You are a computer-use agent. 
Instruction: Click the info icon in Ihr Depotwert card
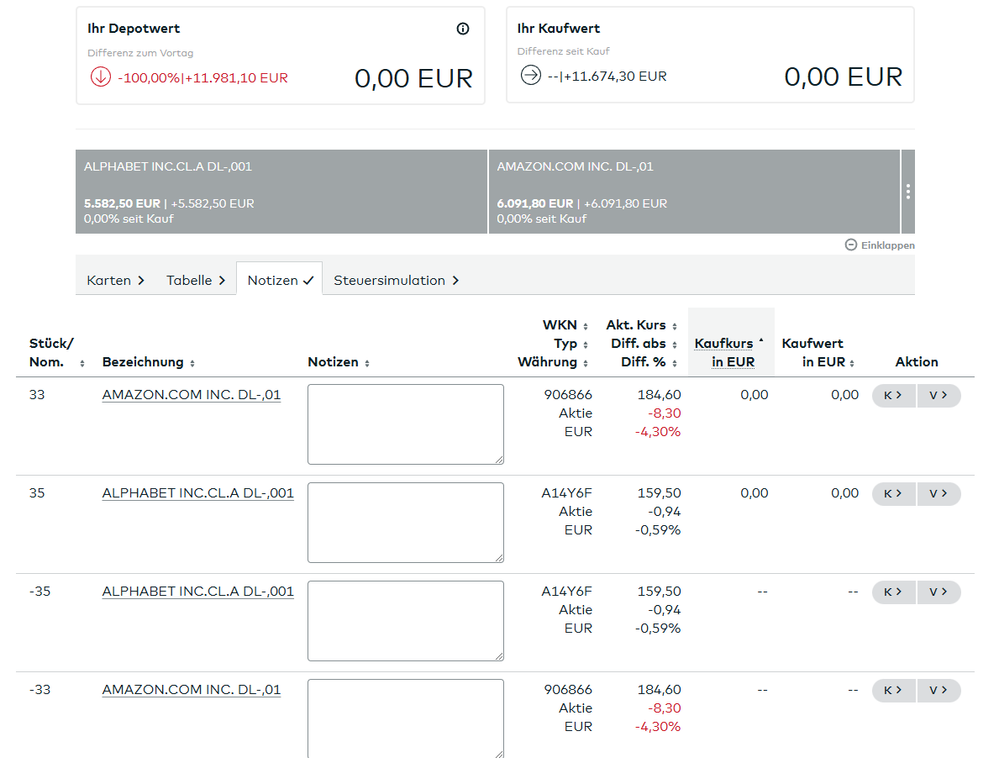(x=462, y=29)
